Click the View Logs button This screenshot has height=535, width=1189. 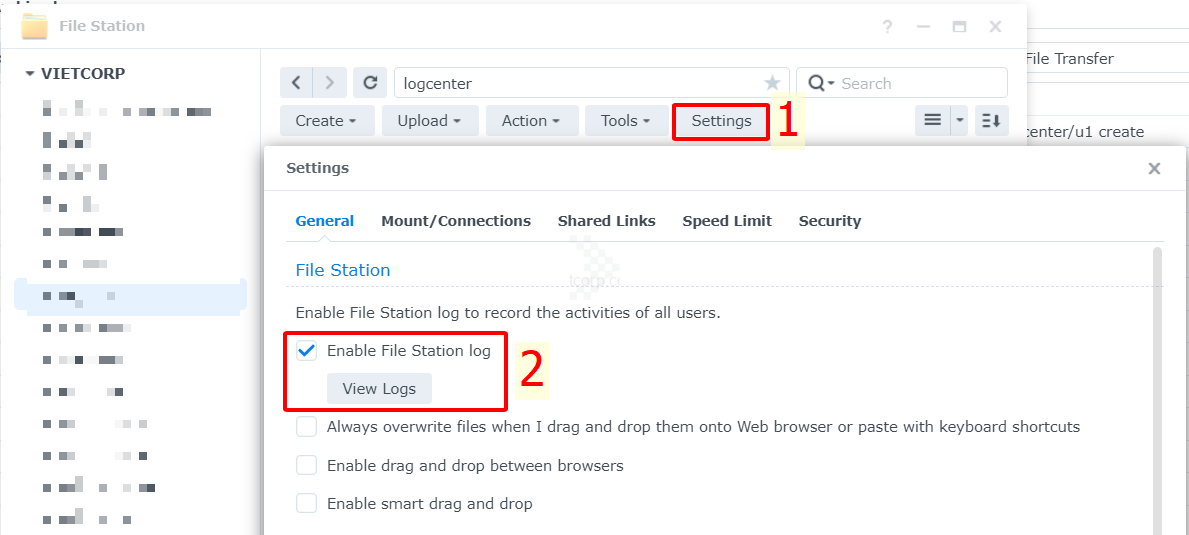click(379, 389)
